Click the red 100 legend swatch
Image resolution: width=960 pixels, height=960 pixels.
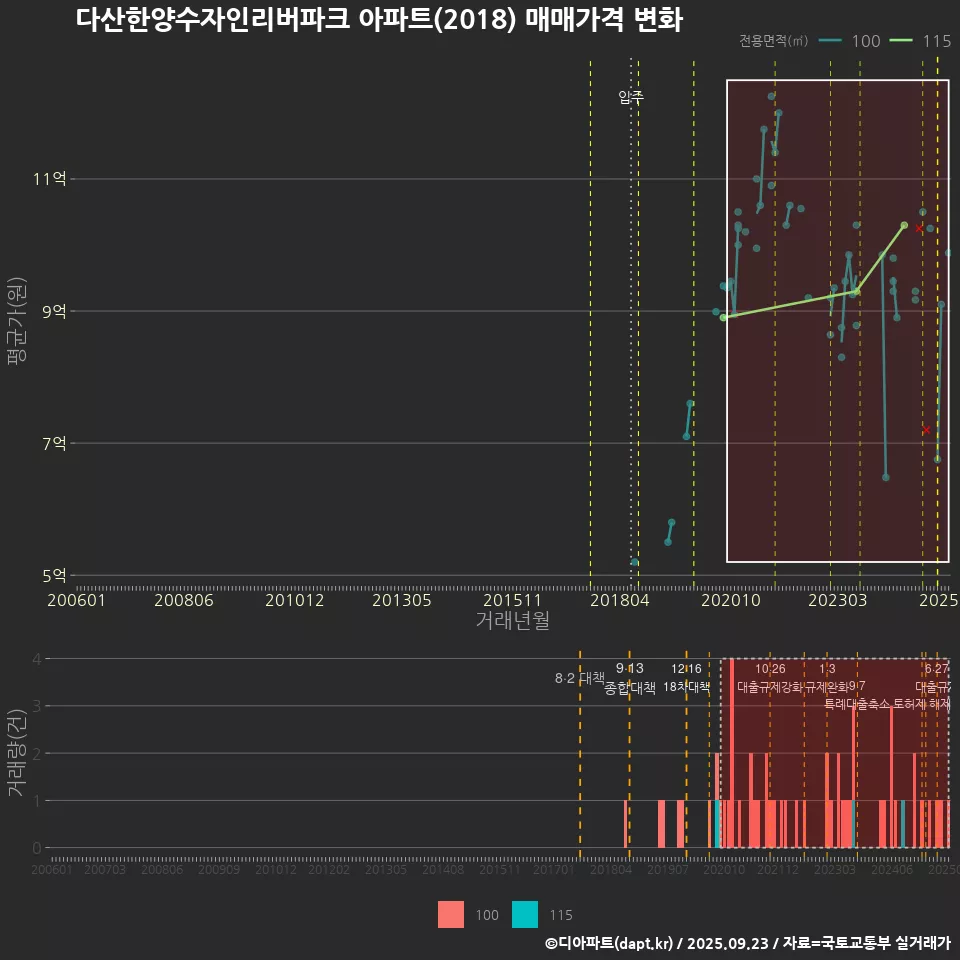(450, 914)
